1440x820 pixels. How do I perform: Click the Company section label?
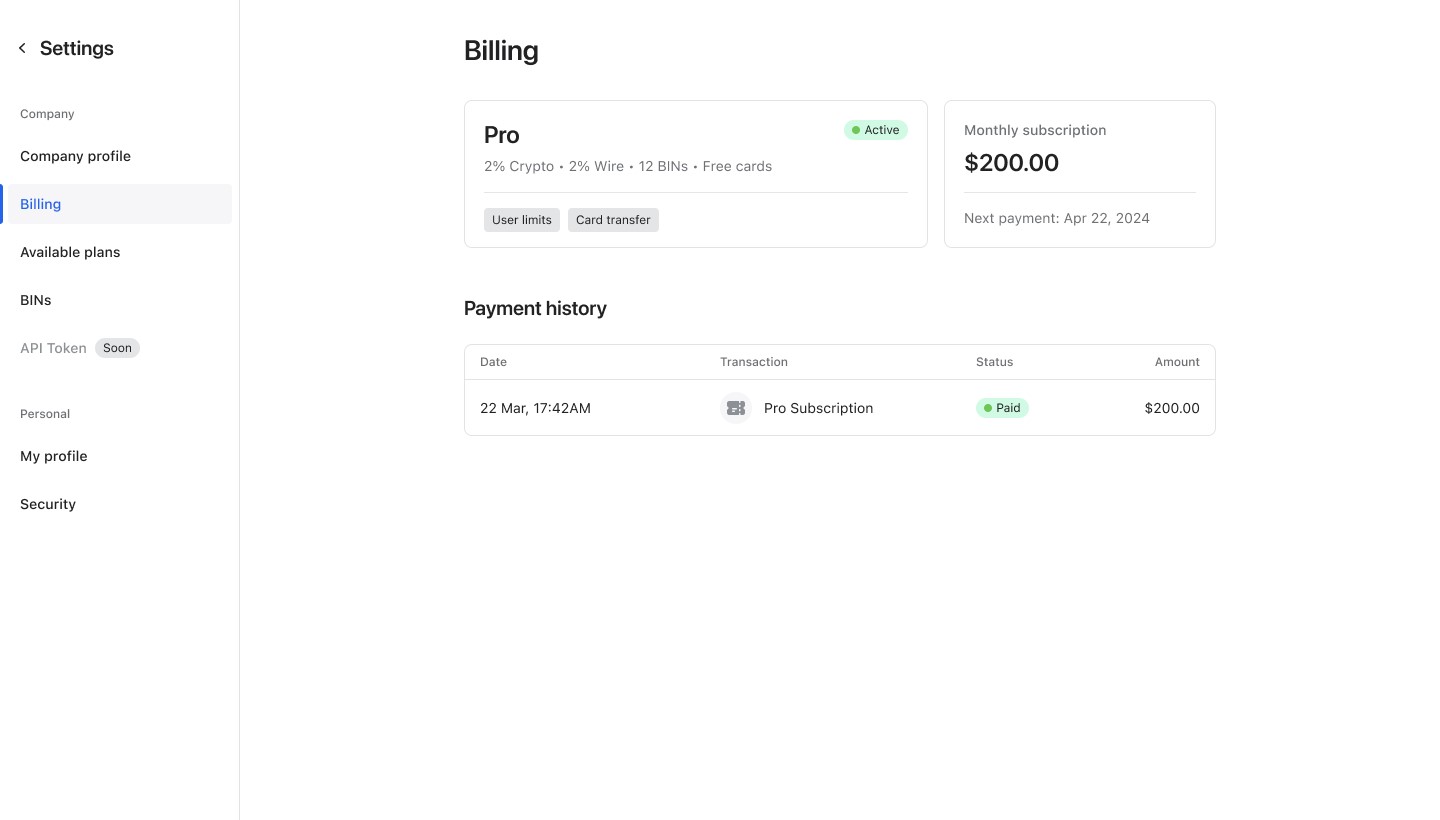(x=47, y=114)
